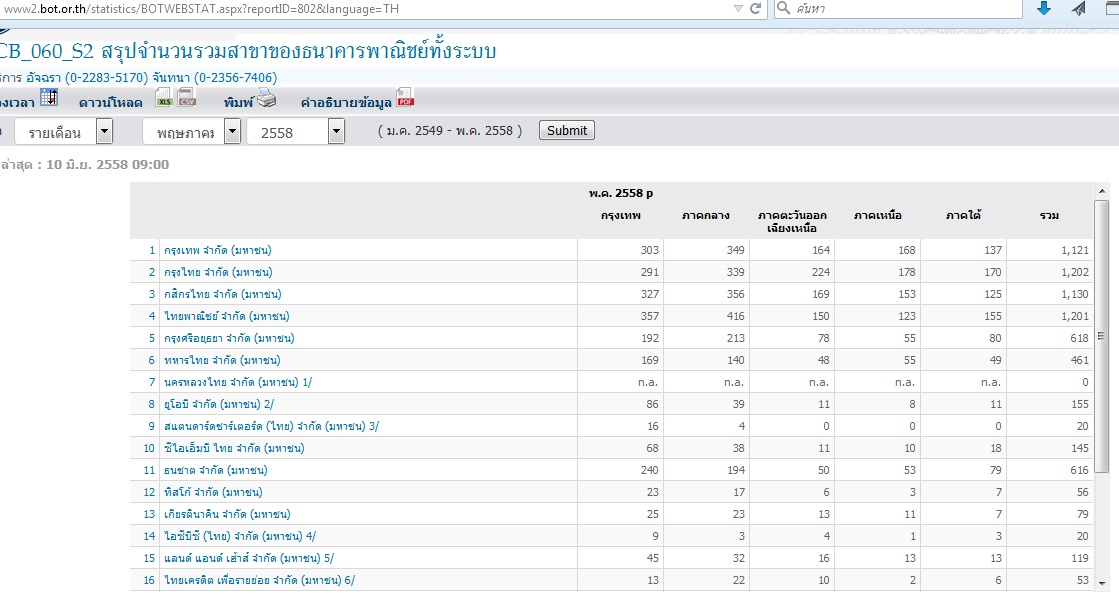Image resolution: width=1119 pixels, height=599 pixels.
Task: Click magnifier icon in search box
Action: point(784,9)
